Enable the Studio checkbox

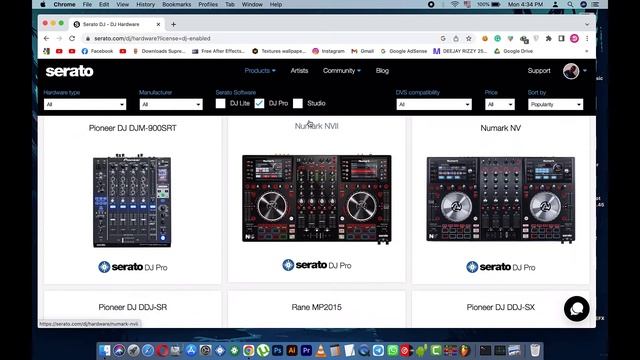click(x=298, y=104)
